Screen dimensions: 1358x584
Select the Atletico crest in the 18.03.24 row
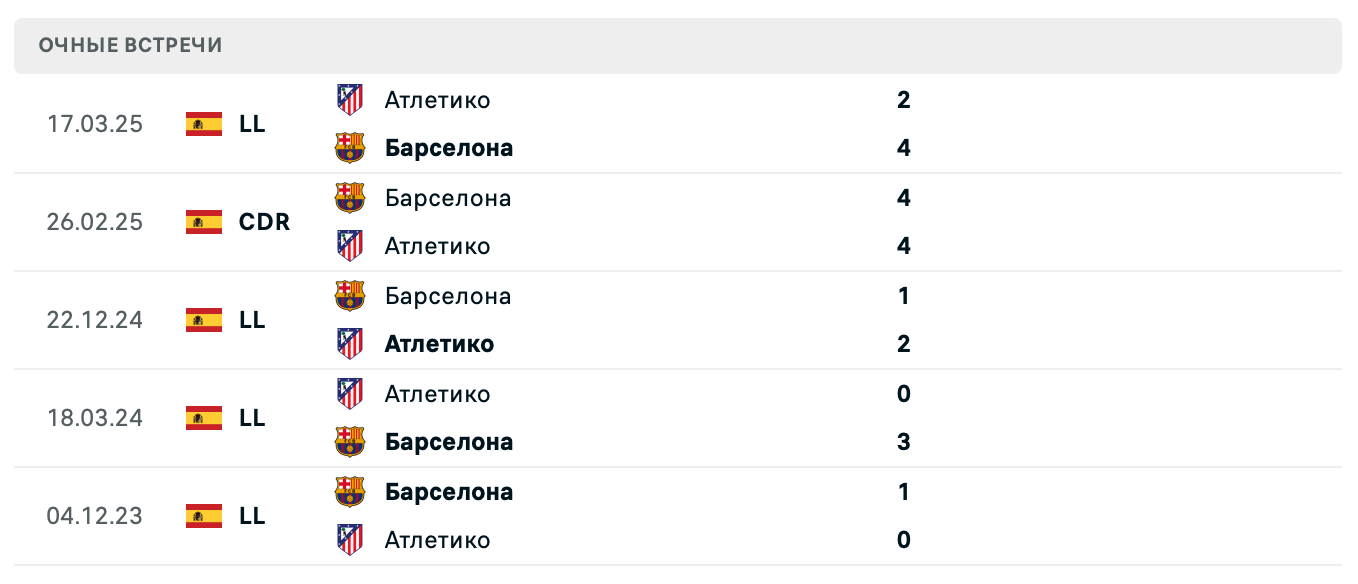(350, 394)
